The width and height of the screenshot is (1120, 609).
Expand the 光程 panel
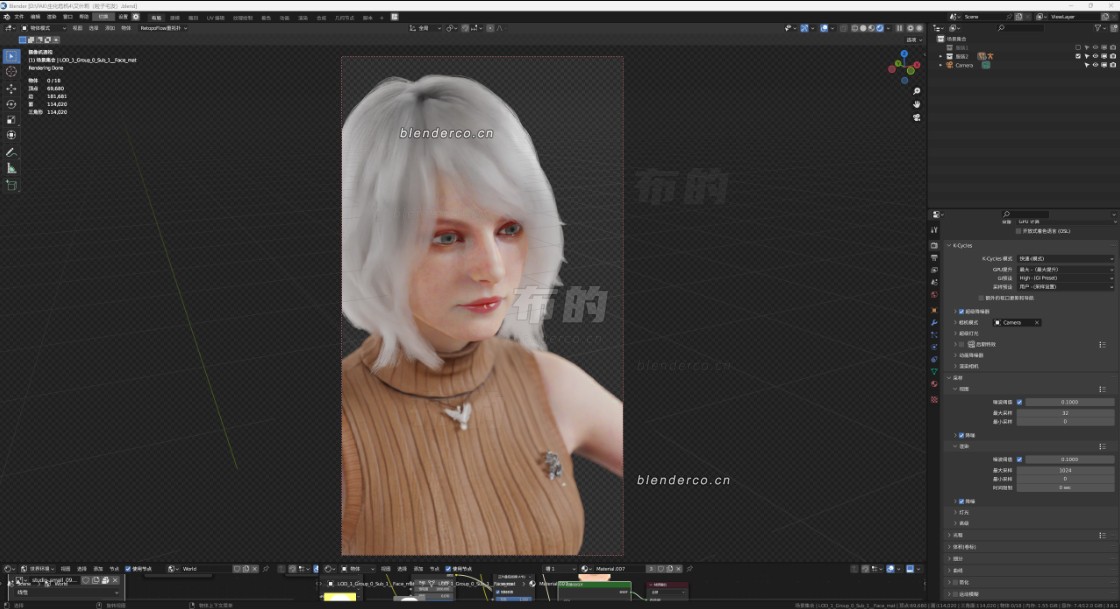(959, 535)
